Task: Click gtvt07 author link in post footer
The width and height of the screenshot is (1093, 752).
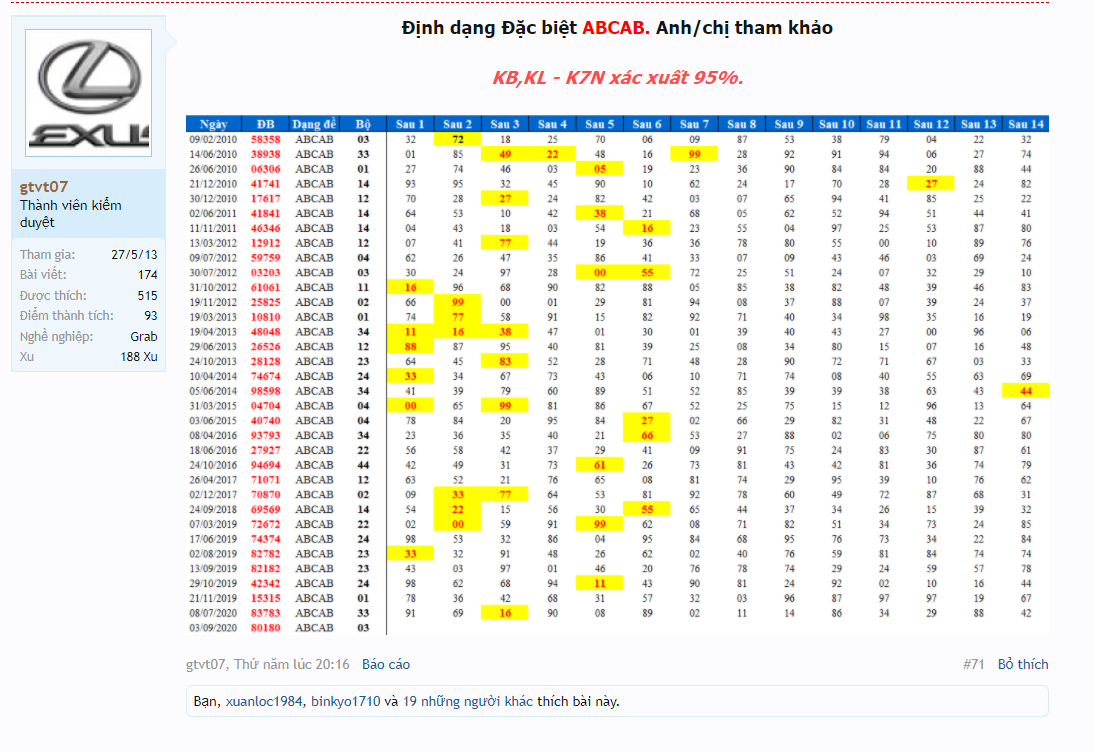Action: coord(207,664)
